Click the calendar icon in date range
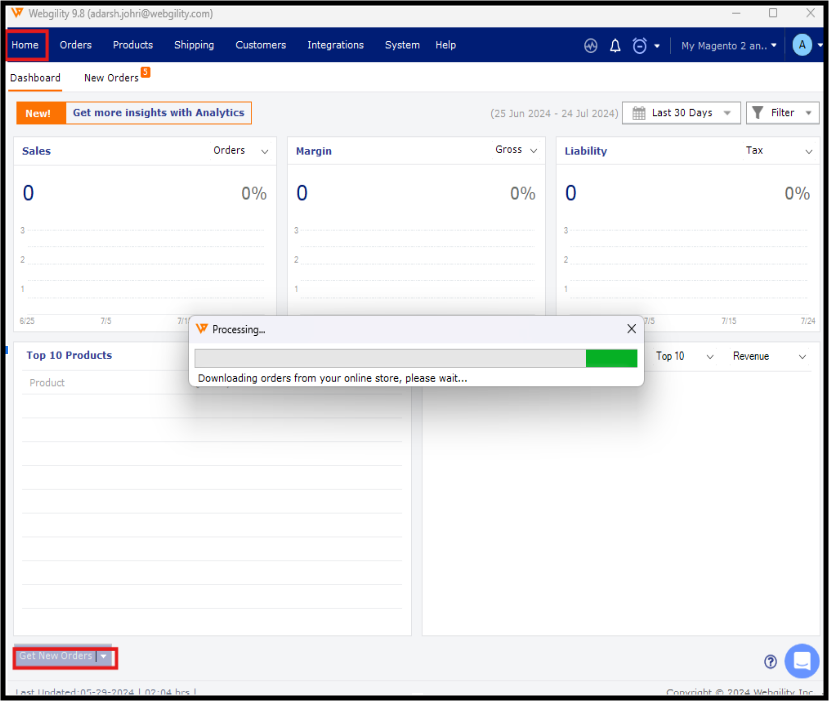Screen dimensions: 829x701 point(639,113)
